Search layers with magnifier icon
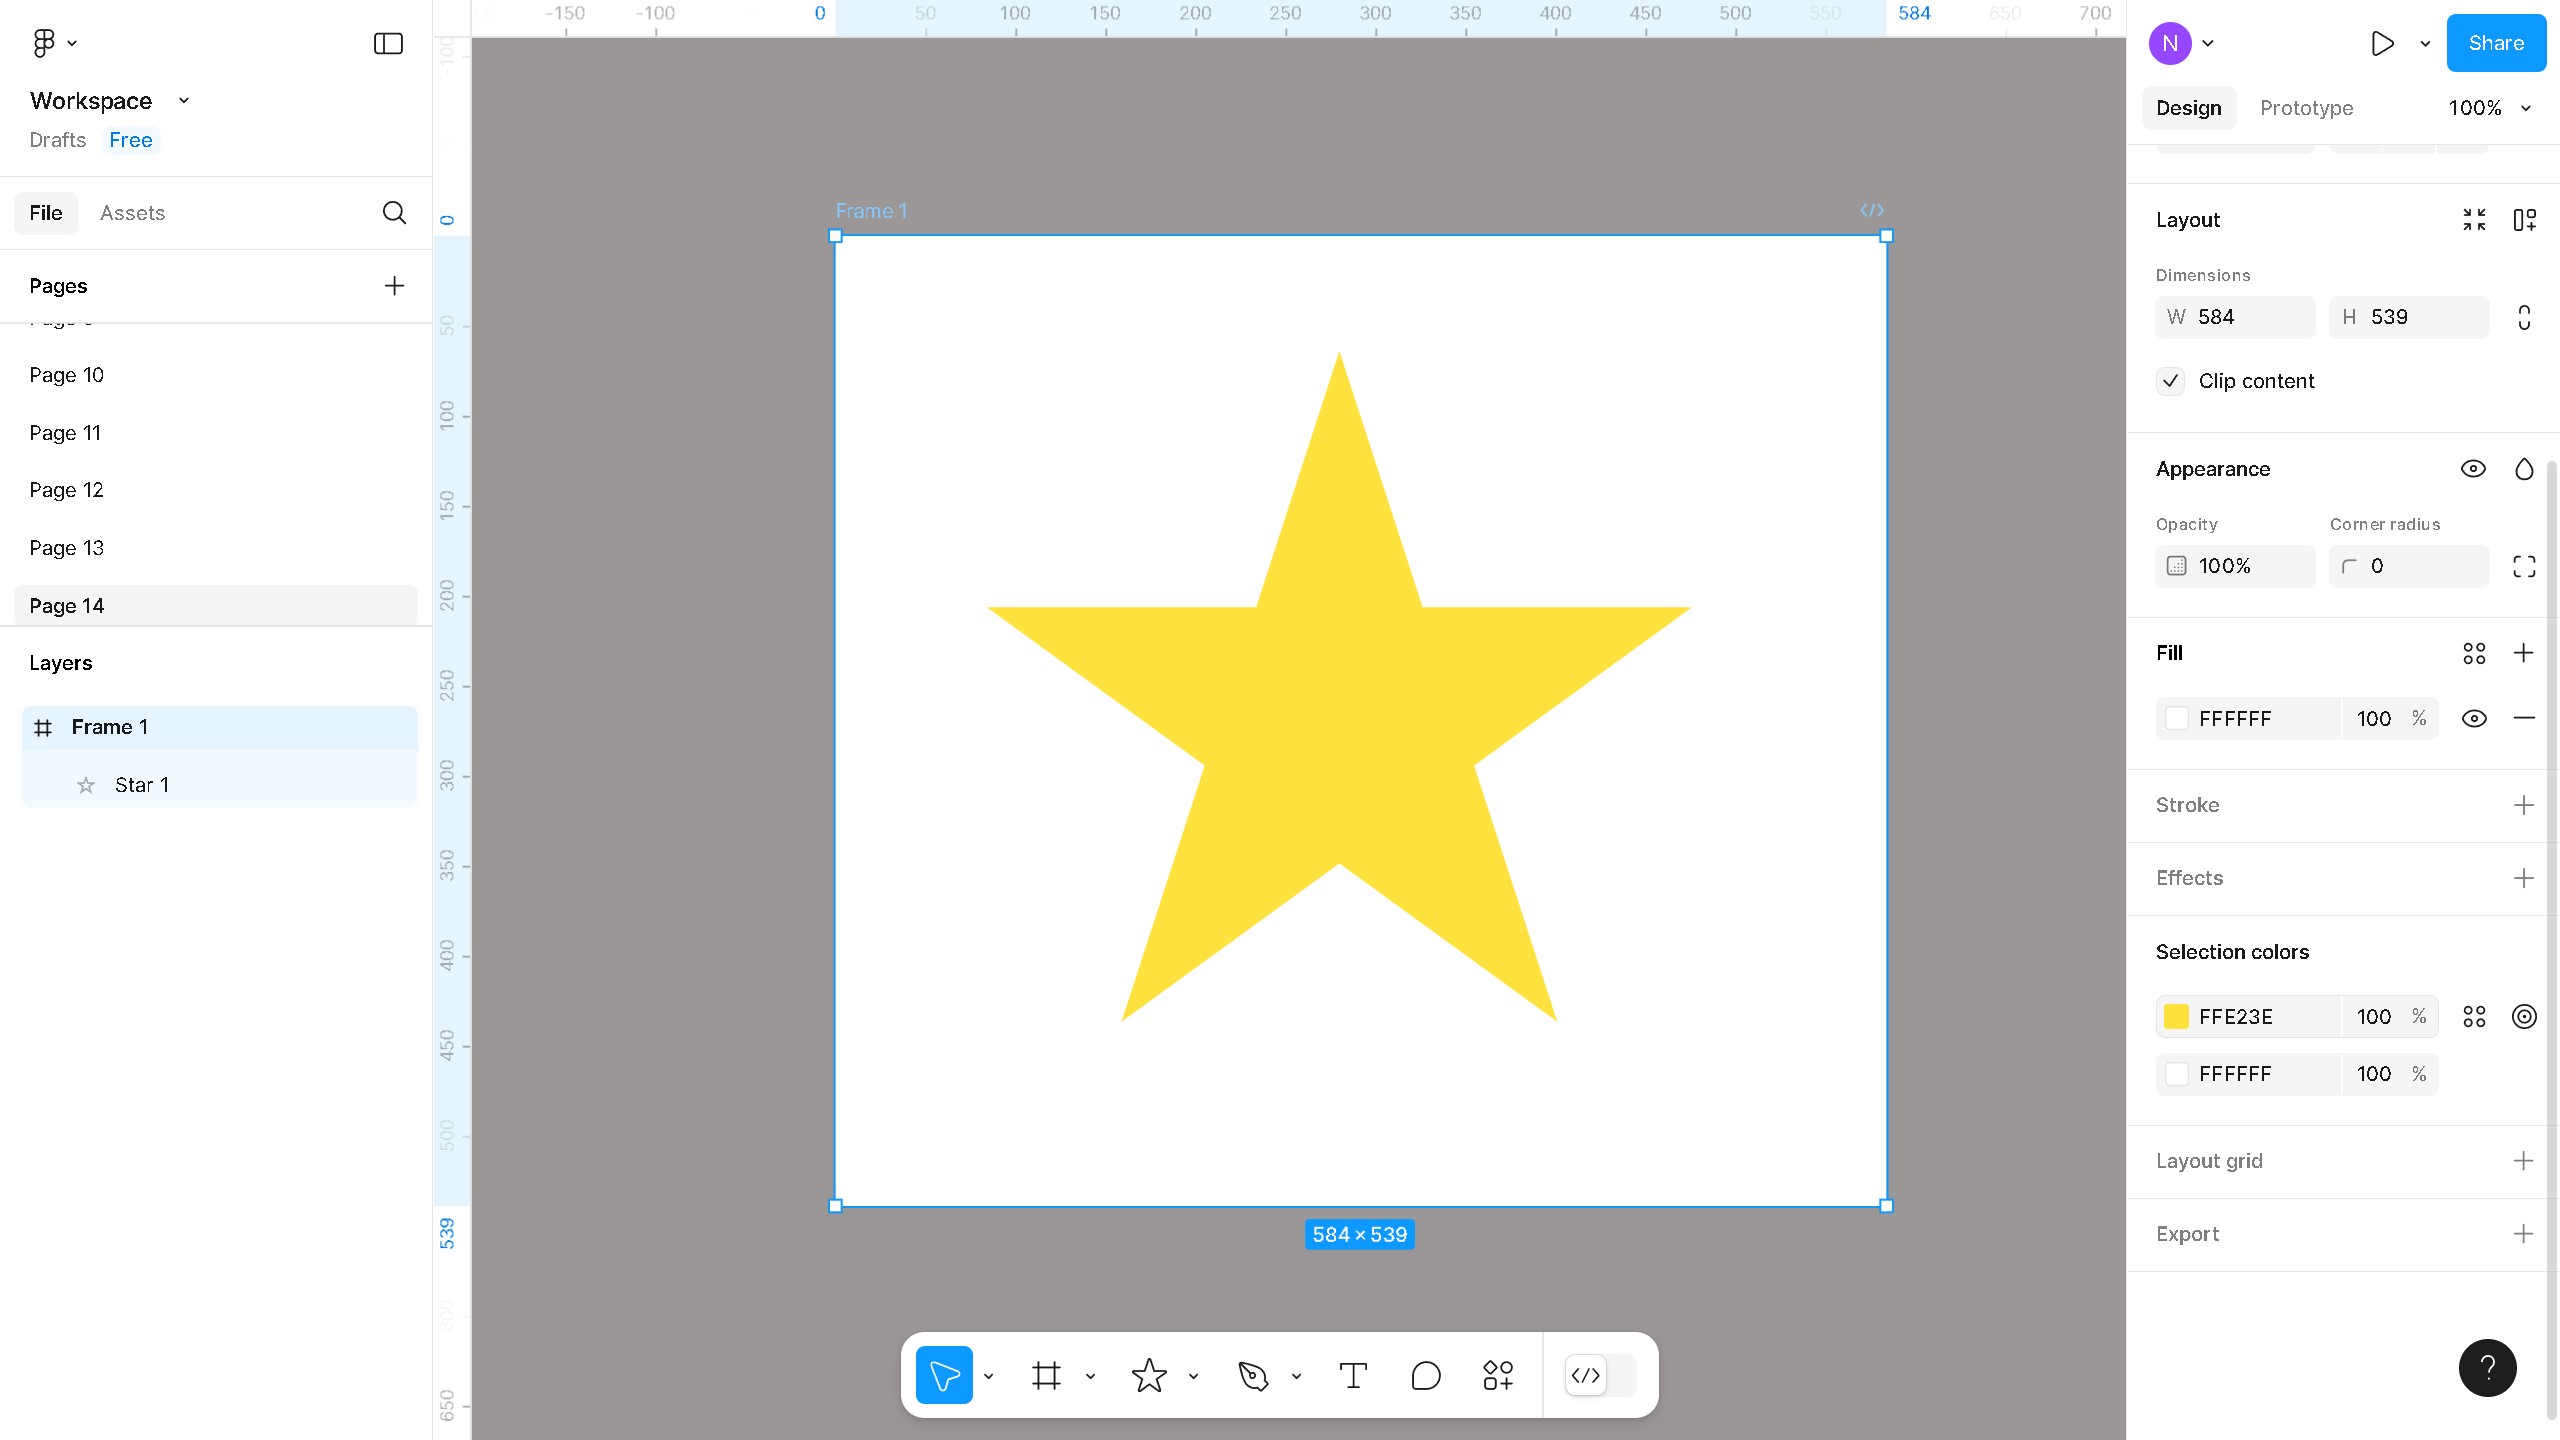Image resolution: width=2560 pixels, height=1440 pixels. tap(394, 213)
